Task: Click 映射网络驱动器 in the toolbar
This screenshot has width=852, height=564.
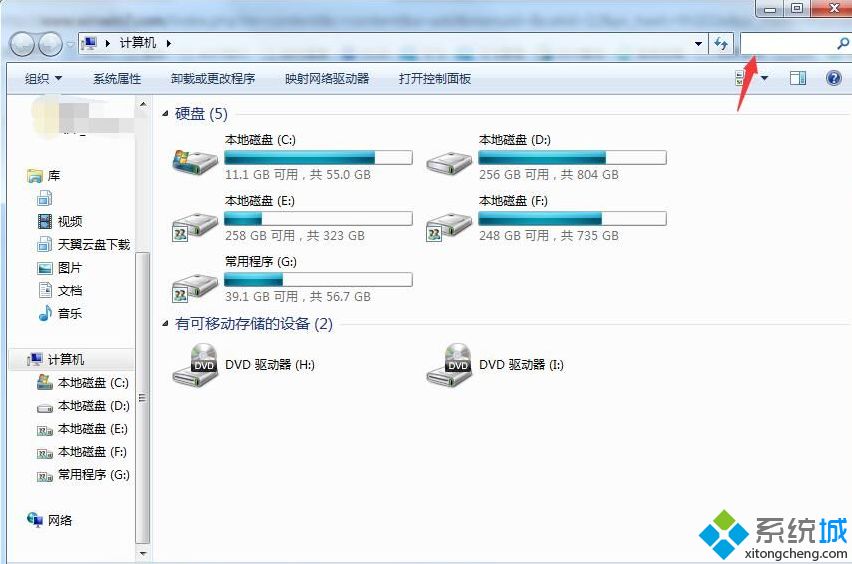Action: point(327,79)
